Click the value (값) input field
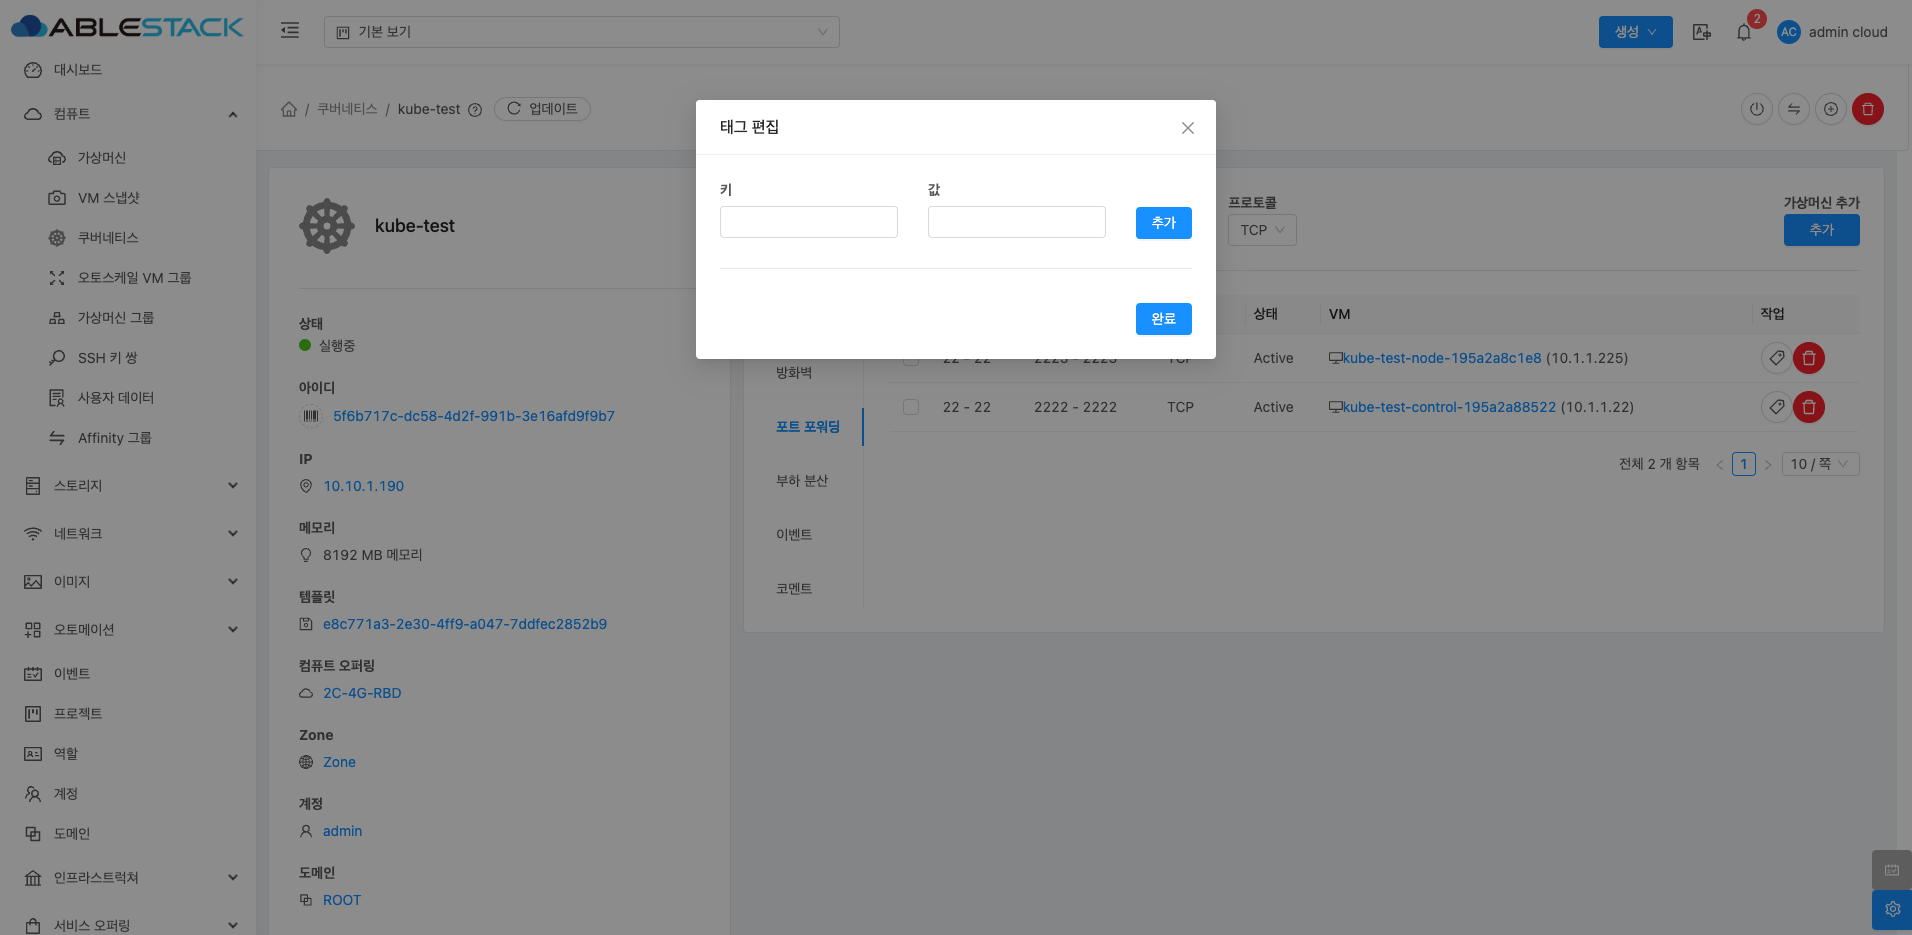The width and height of the screenshot is (1912, 935). coord(1017,222)
